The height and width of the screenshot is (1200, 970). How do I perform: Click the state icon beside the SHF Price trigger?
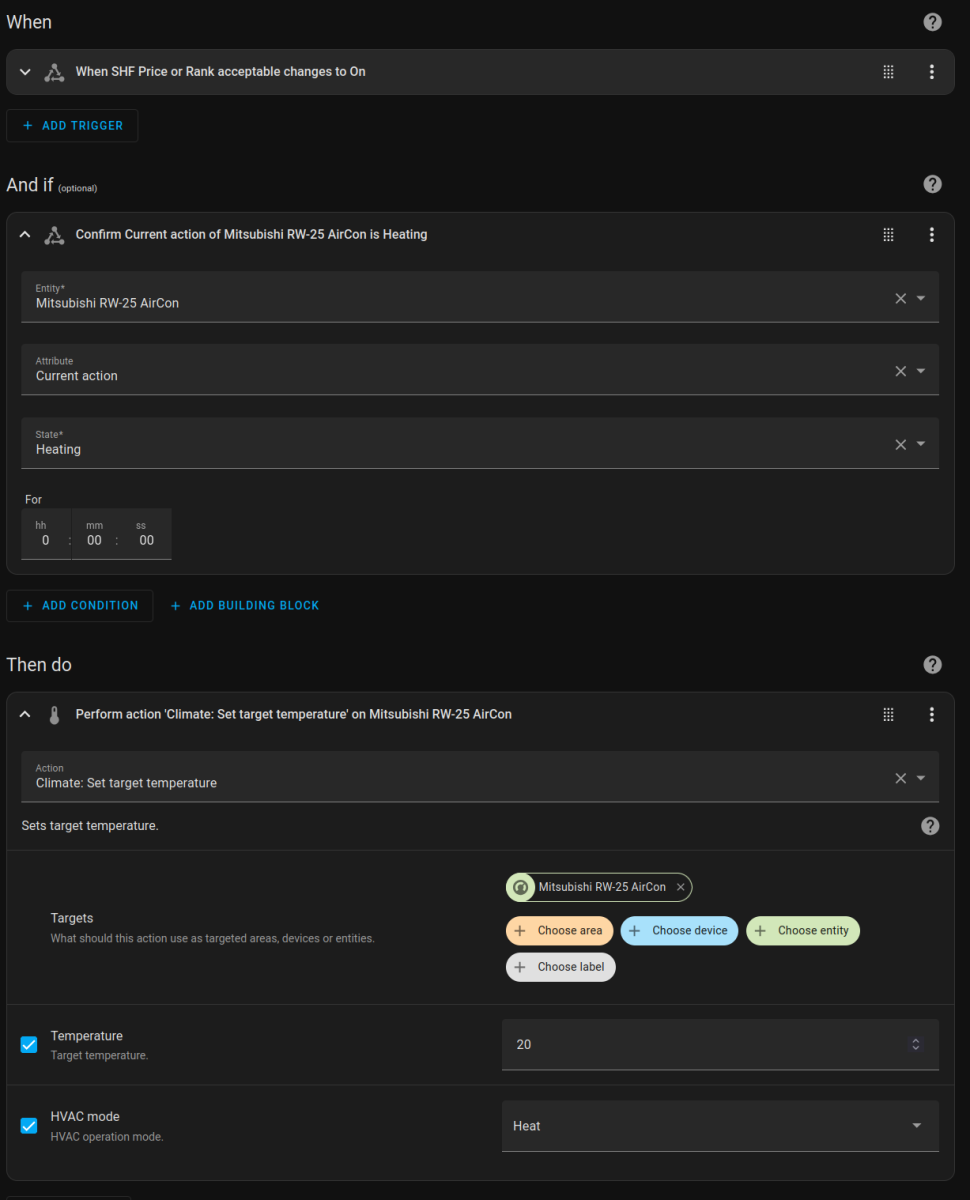coord(54,72)
